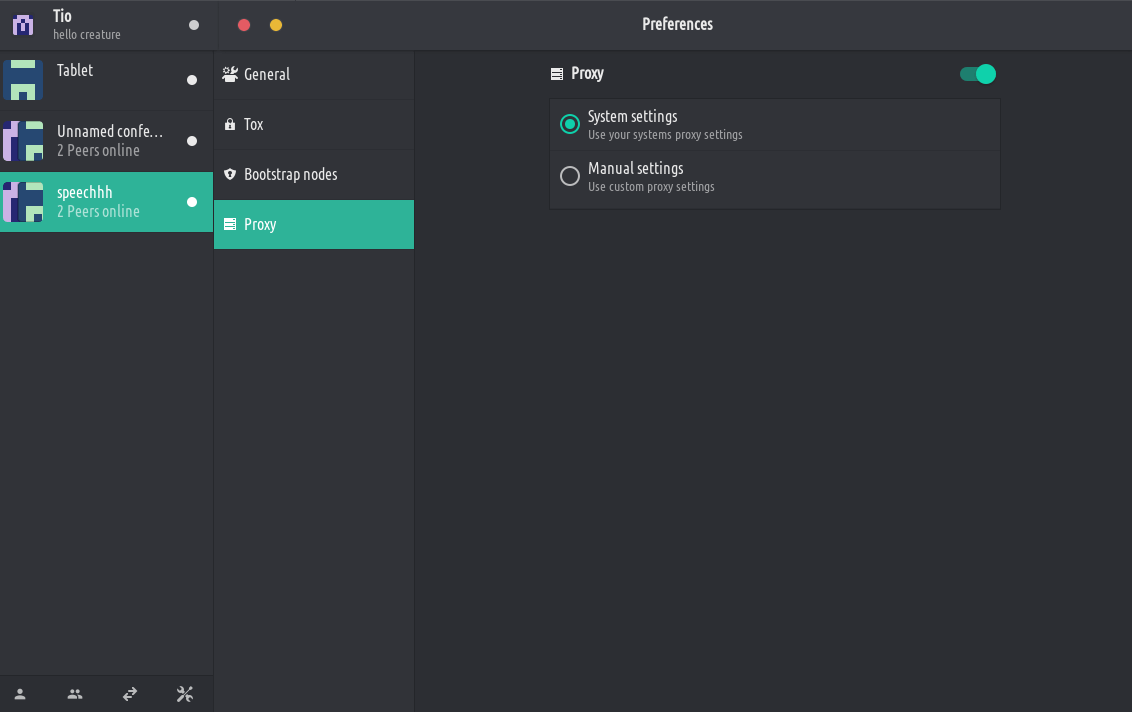Click the Unnamed conference avatar icon
Screen dimensions: 1132x712
coord(23,141)
